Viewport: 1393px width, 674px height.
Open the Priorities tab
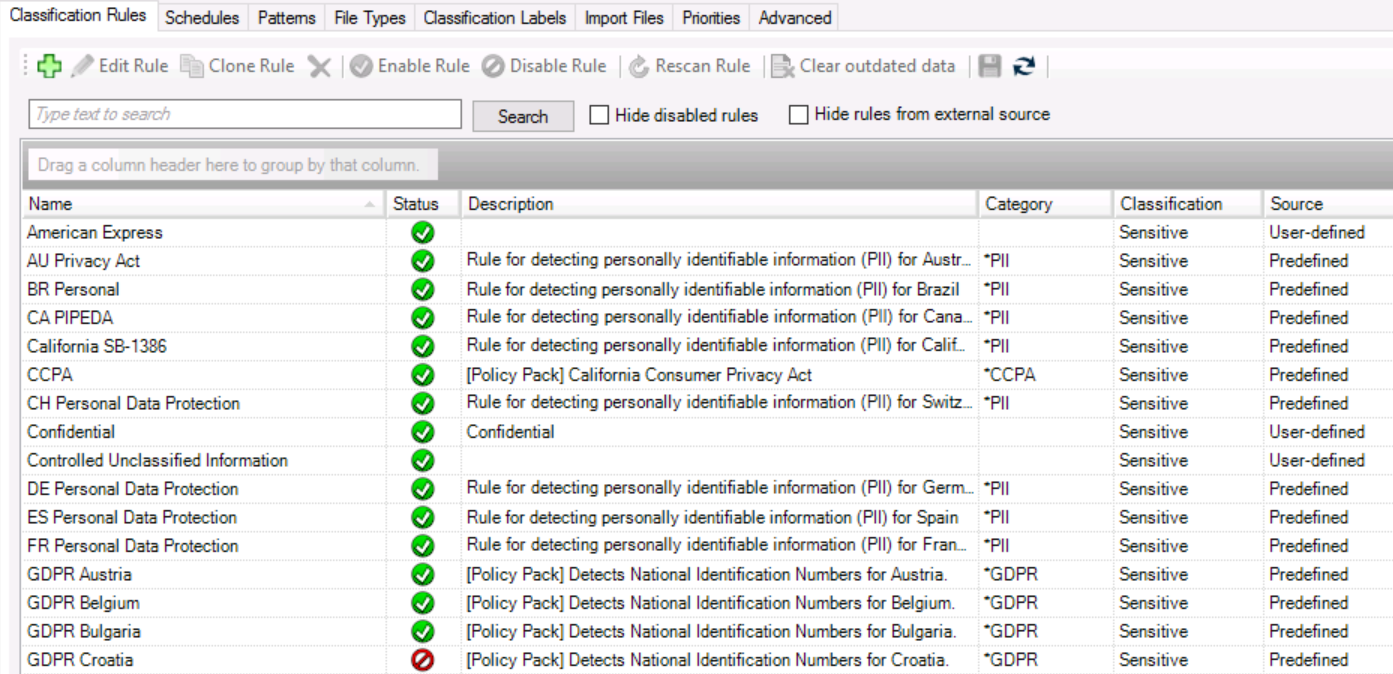click(x=710, y=17)
